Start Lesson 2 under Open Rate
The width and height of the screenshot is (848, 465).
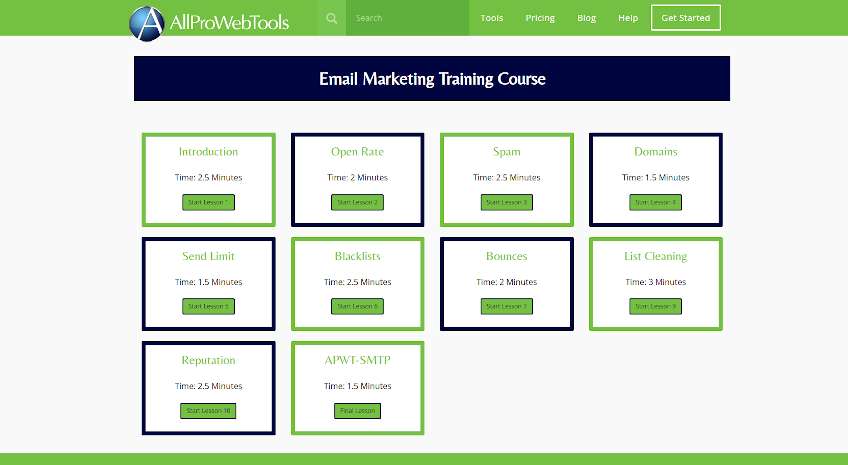(357, 202)
